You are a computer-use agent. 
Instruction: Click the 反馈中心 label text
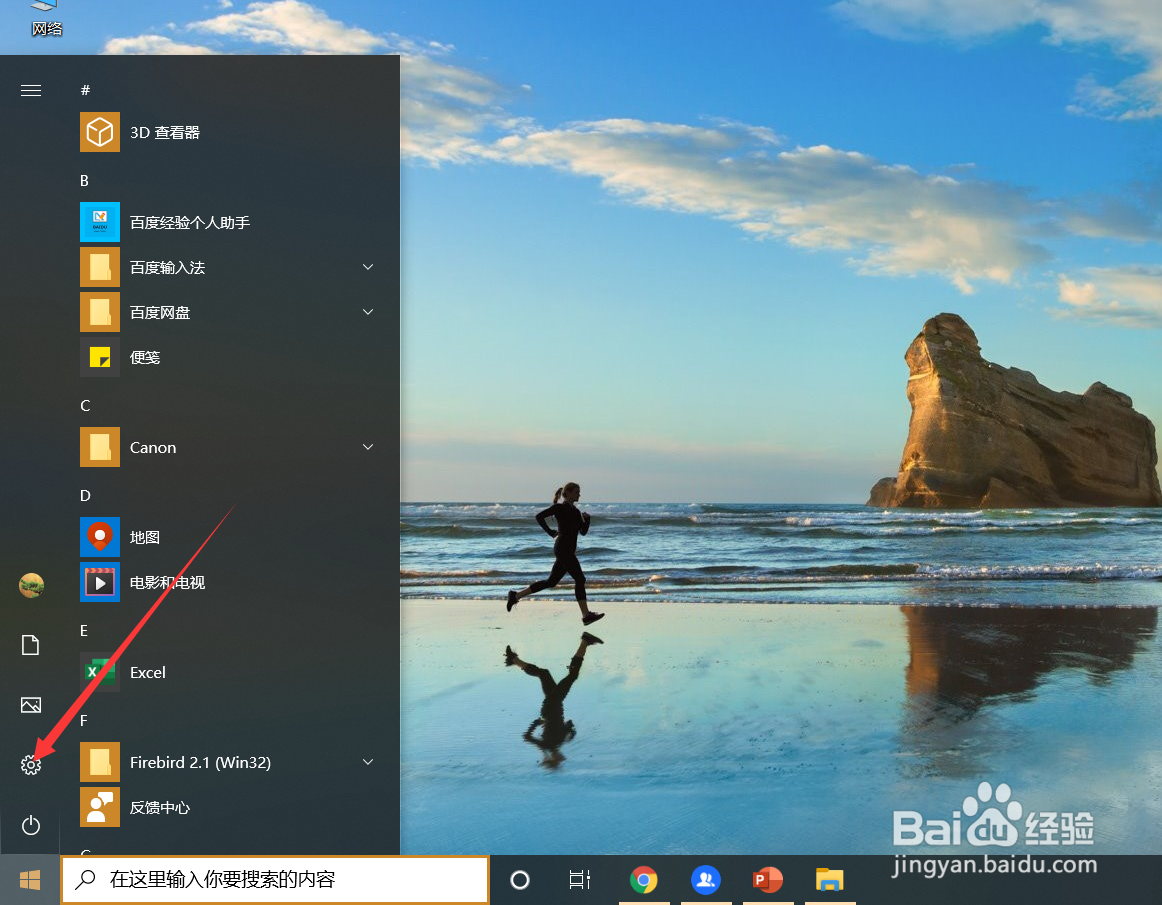tap(159, 807)
